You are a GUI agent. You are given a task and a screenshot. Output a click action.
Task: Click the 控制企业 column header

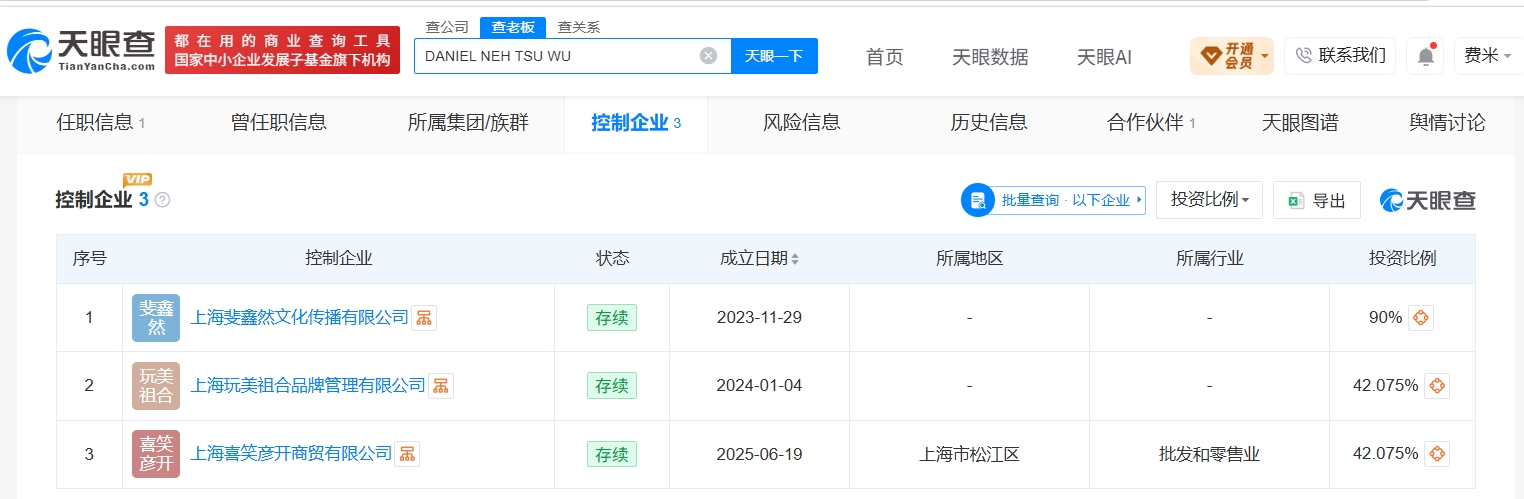tap(339, 259)
